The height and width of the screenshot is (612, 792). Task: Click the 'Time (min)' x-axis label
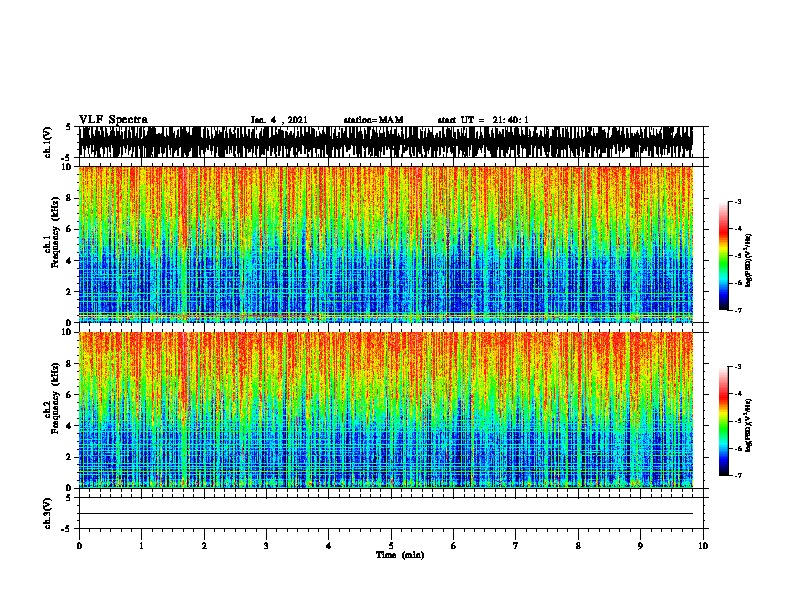pyautogui.click(x=400, y=555)
